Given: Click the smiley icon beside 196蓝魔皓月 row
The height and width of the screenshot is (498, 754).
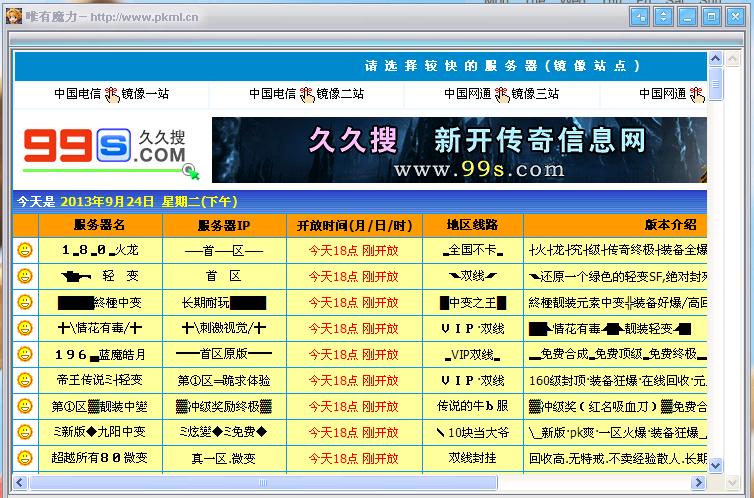Looking at the screenshot, I should click(x=25, y=354).
